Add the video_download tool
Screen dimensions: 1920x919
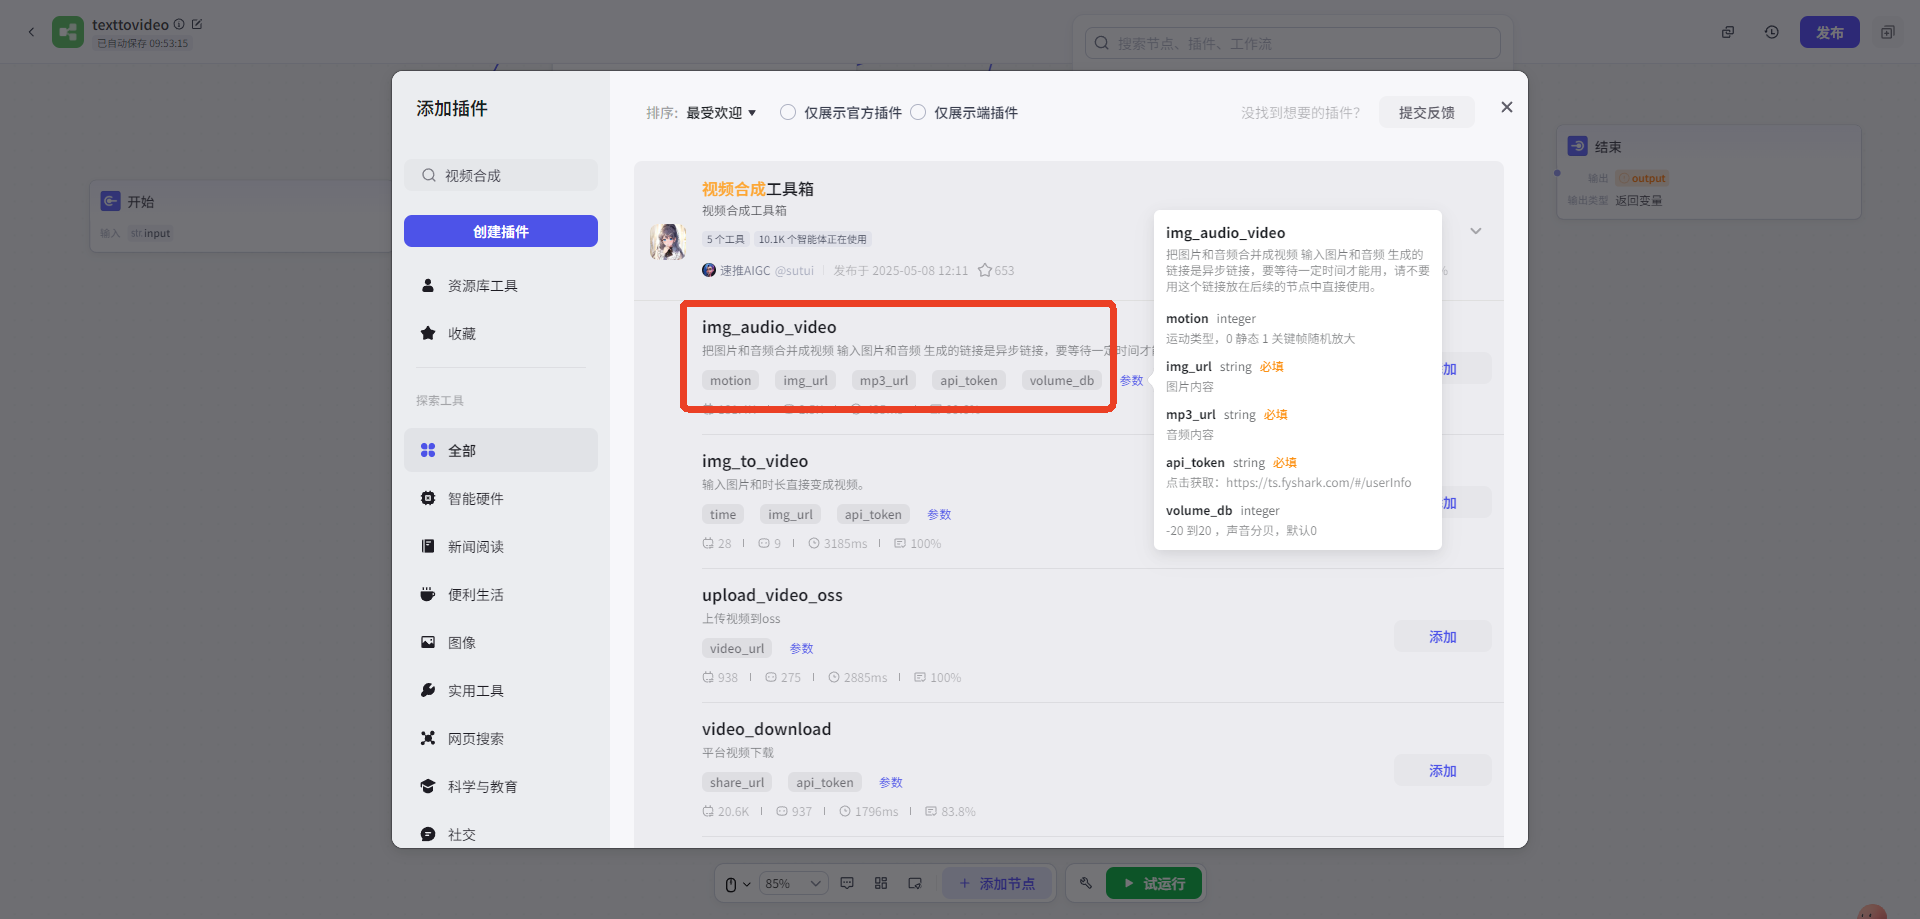[1442, 771]
